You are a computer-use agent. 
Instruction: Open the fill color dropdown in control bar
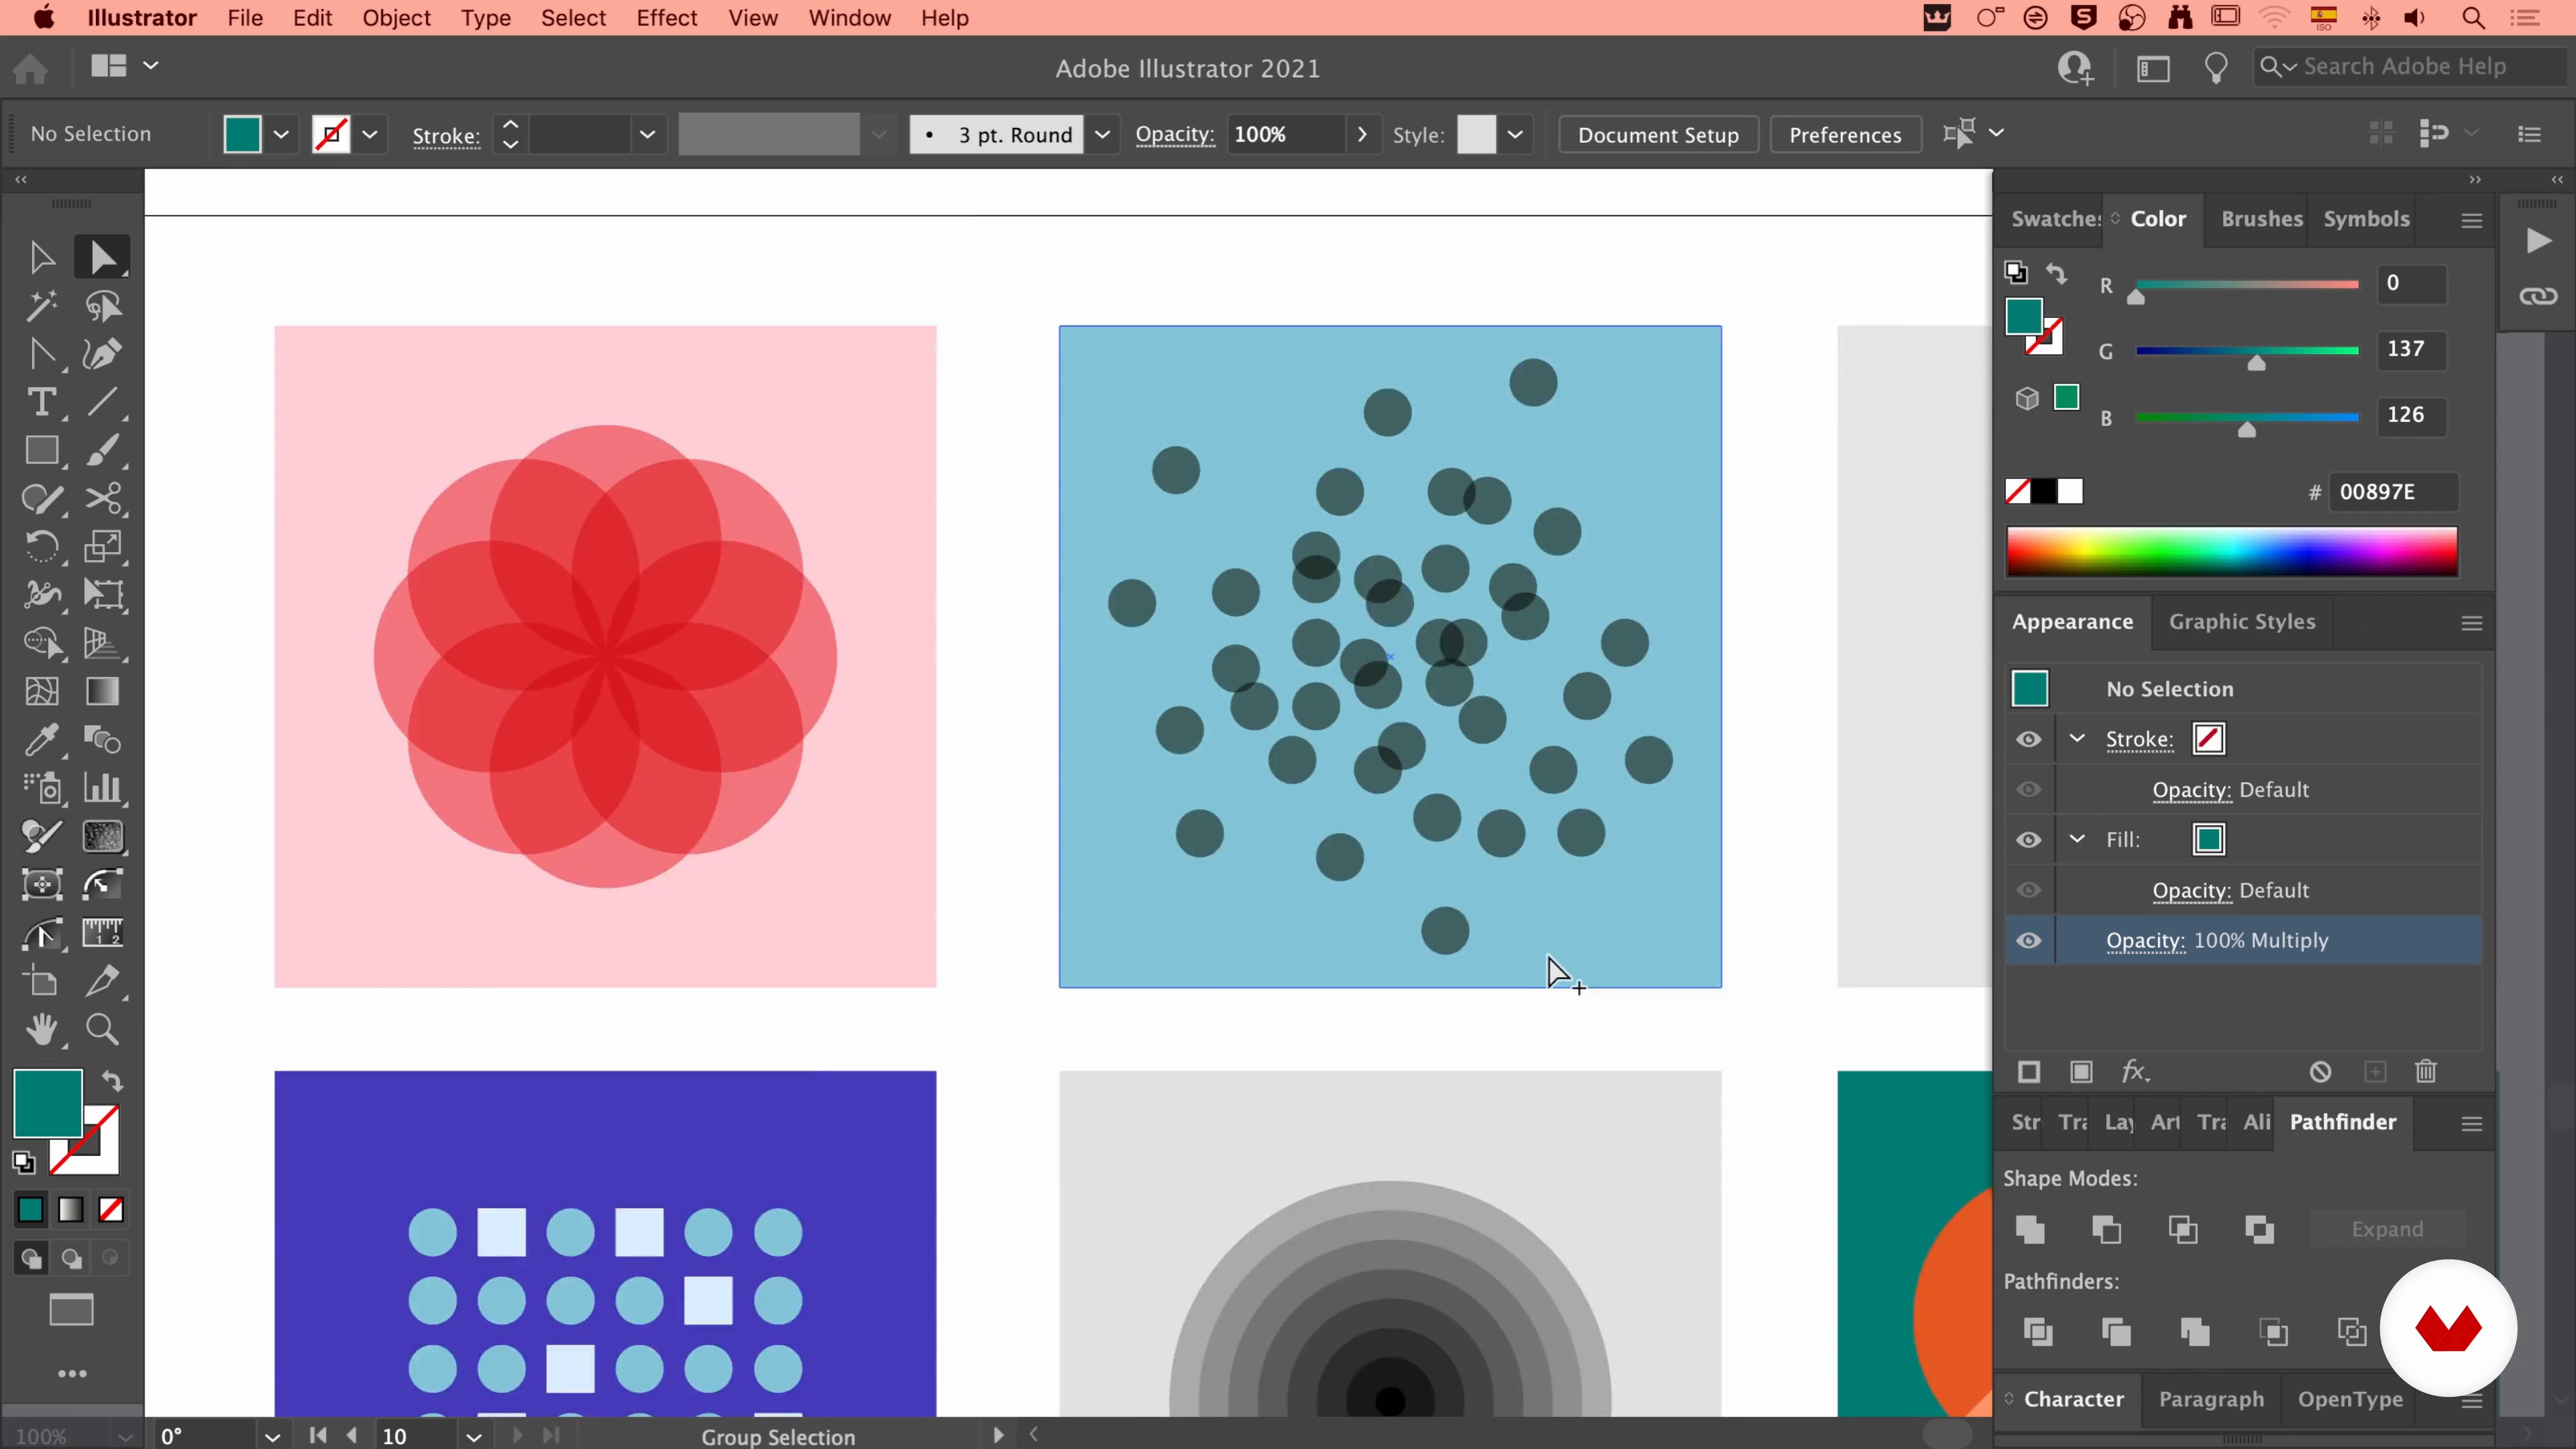click(x=281, y=134)
